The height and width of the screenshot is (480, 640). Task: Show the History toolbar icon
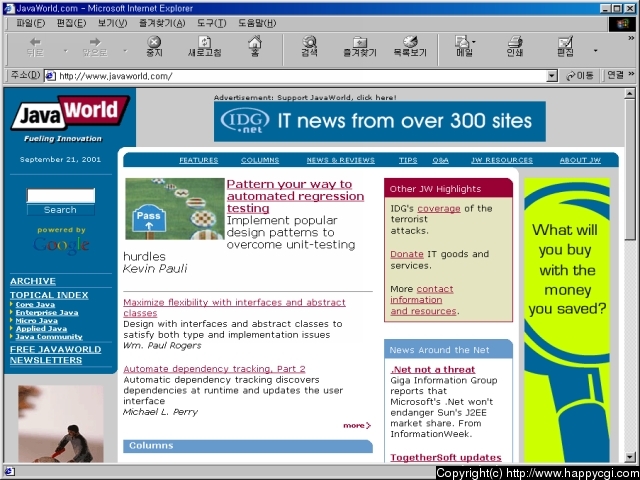pos(410,47)
